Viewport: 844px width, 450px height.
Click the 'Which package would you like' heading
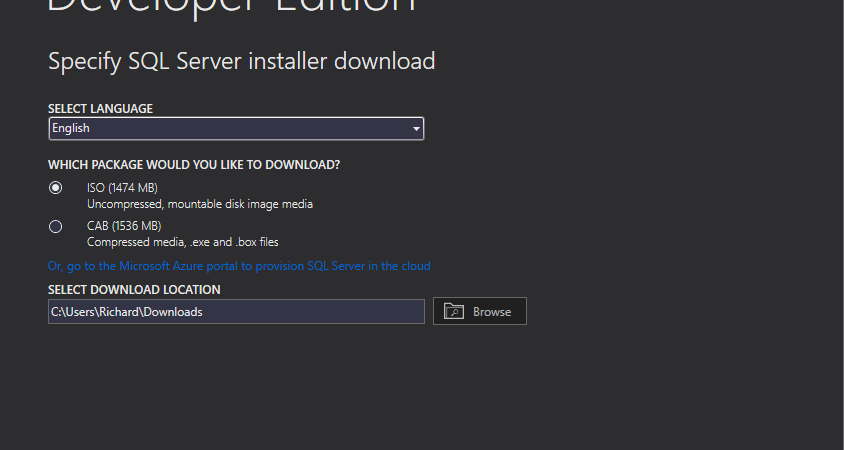click(194, 164)
